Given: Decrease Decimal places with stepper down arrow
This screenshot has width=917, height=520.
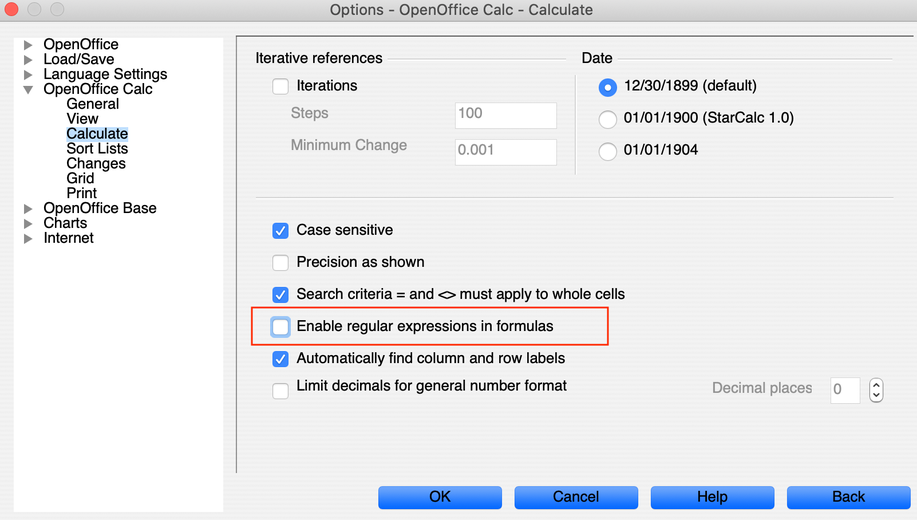Looking at the screenshot, I should pos(876,396).
